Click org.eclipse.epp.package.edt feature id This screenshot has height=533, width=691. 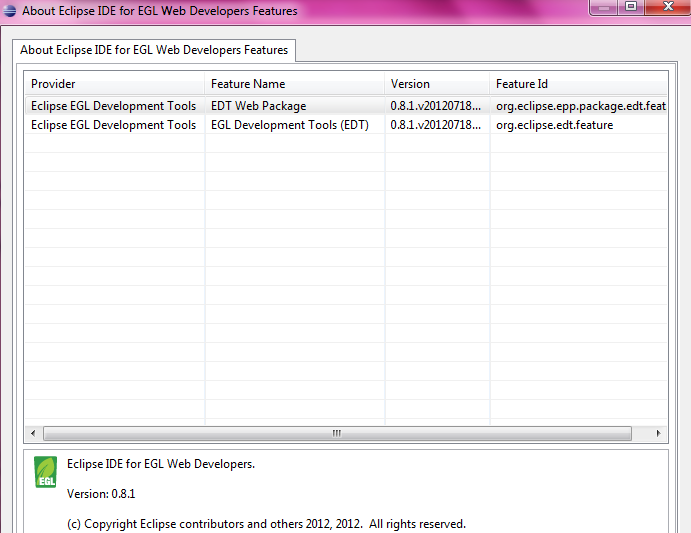[581, 106]
